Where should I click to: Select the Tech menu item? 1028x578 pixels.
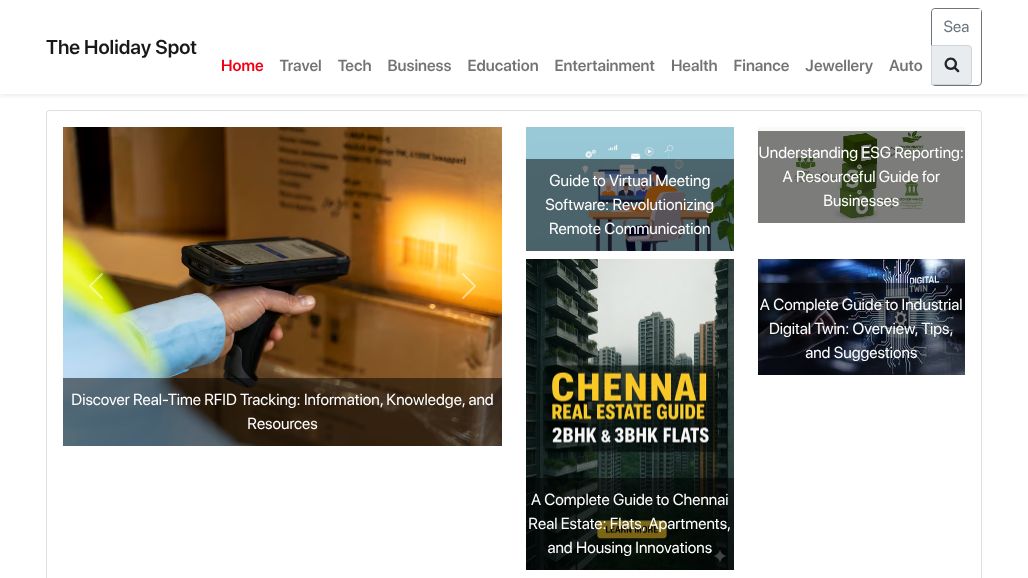[354, 66]
